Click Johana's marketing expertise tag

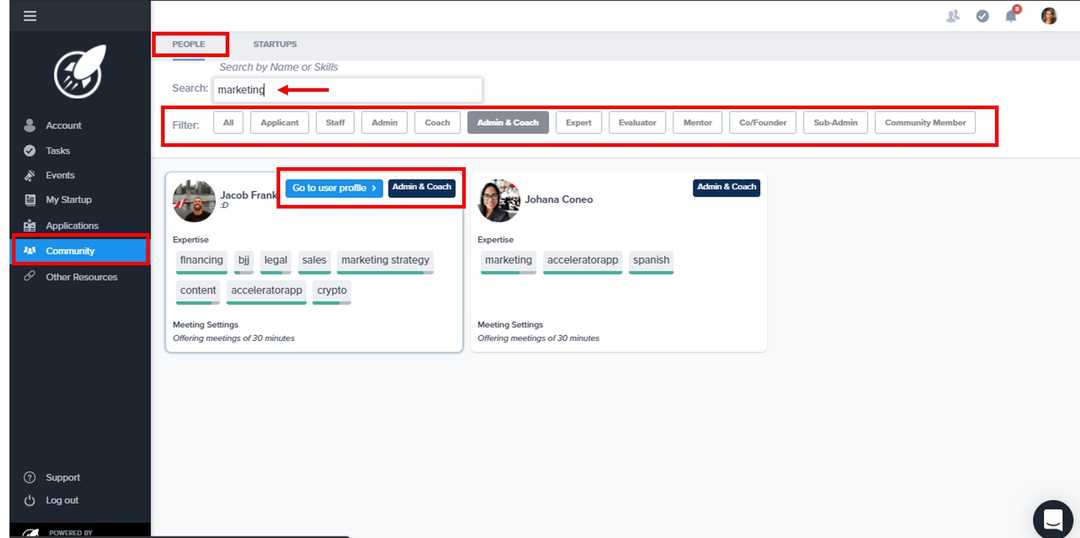pos(508,260)
